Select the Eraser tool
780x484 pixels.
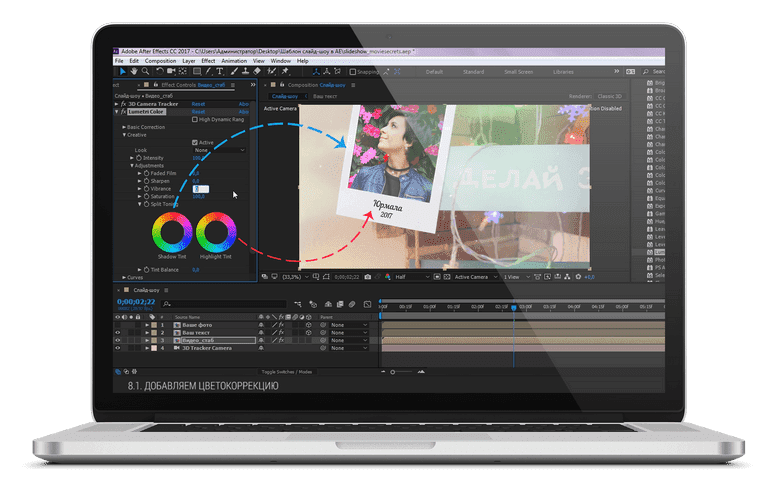(x=258, y=72)
